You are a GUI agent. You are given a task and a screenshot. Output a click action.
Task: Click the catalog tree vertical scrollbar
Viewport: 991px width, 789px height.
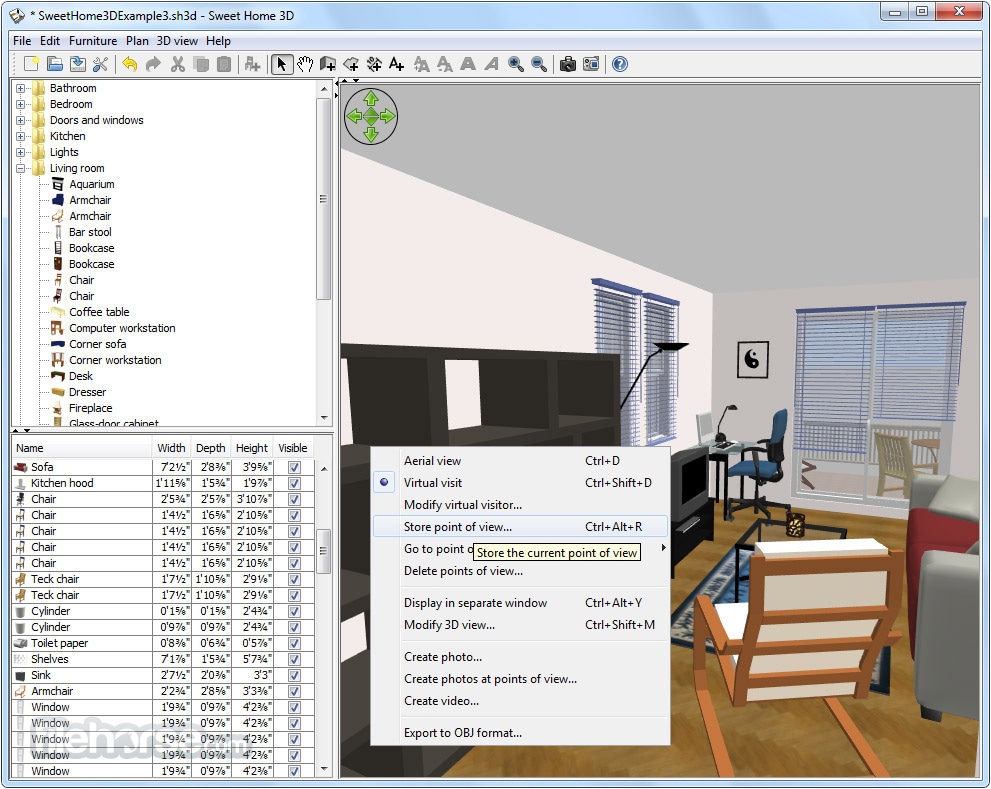[324, 199]
